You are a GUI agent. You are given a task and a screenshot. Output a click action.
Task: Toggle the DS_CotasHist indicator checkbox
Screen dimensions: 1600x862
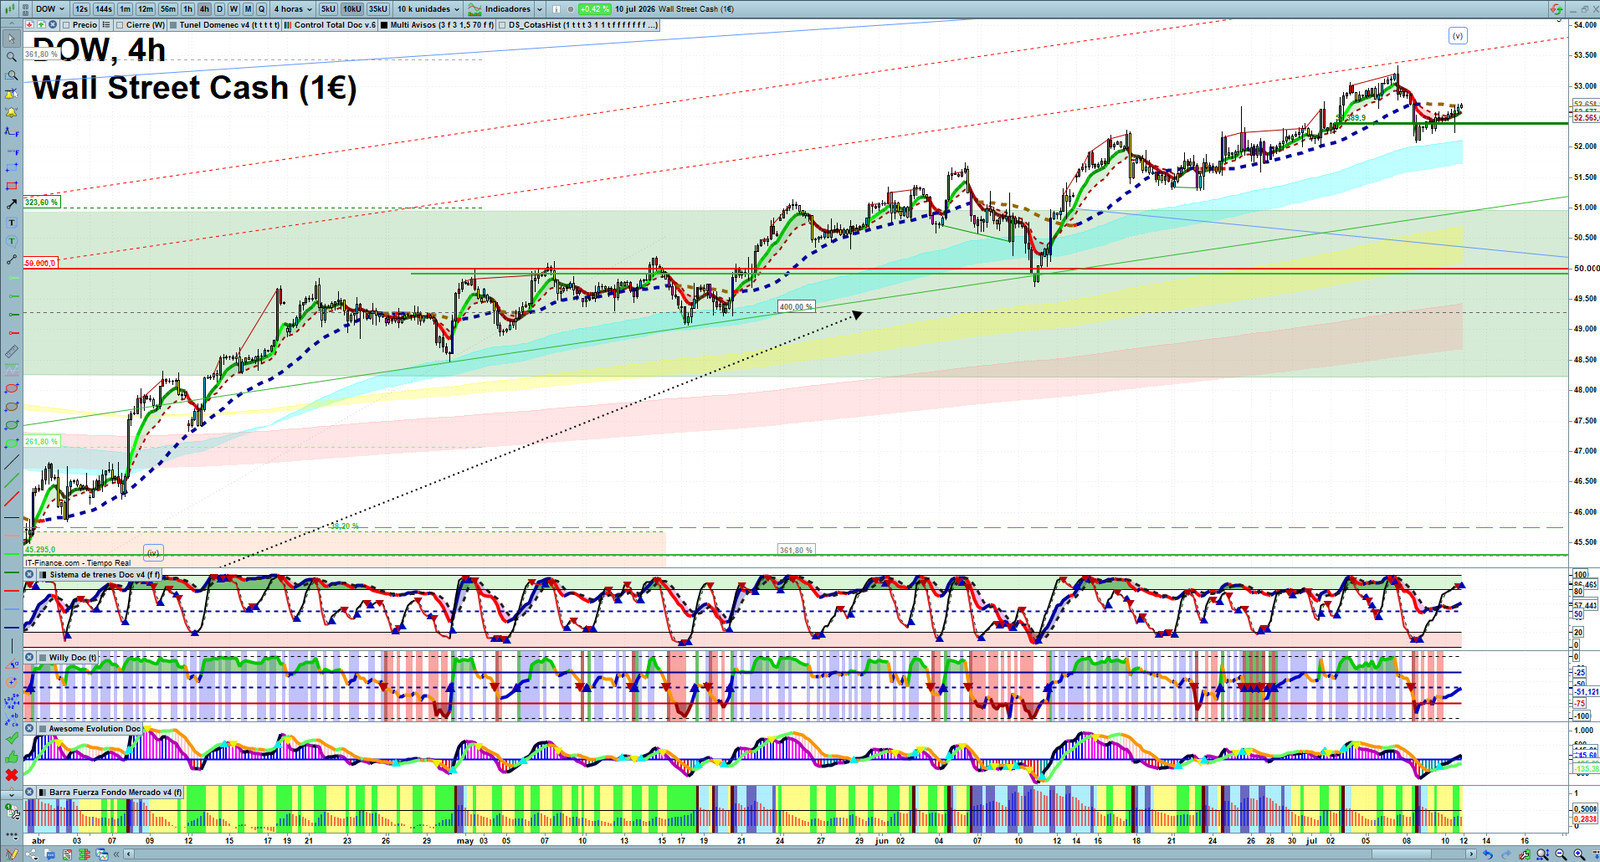pos(502,25)
